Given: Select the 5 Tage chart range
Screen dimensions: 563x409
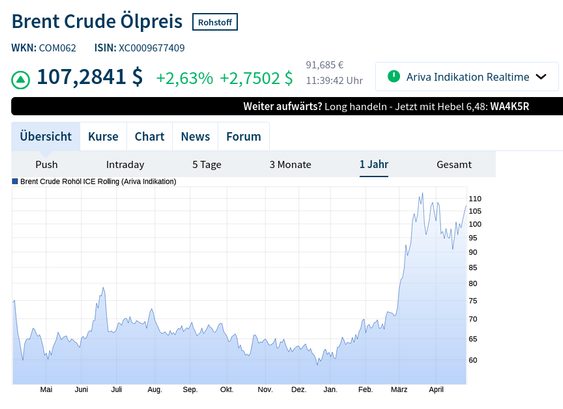Looking at the screenshot, I should (206, 164).
